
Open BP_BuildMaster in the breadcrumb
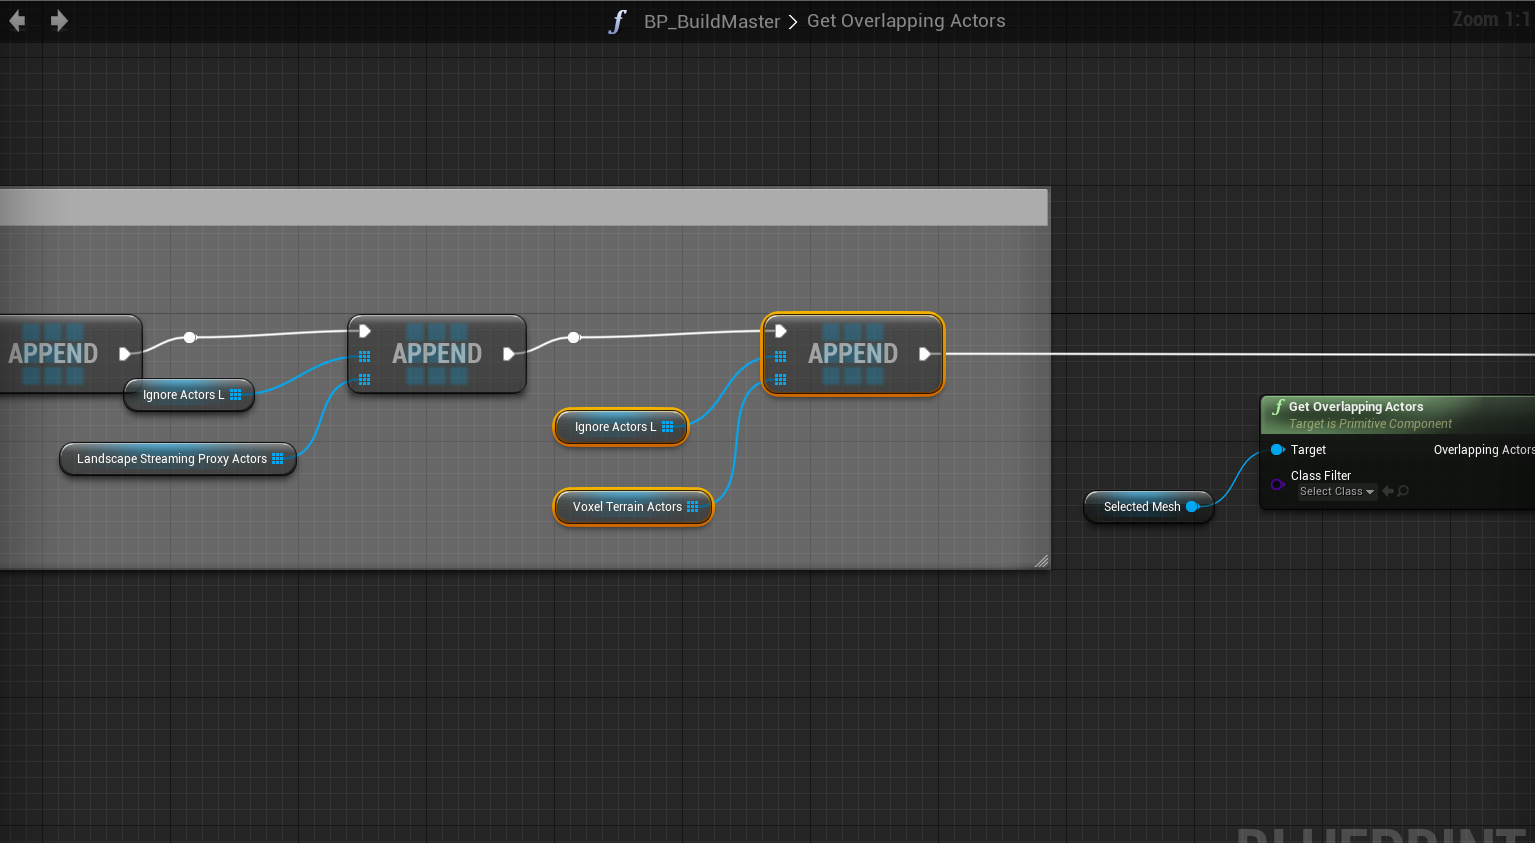[711, 21]
